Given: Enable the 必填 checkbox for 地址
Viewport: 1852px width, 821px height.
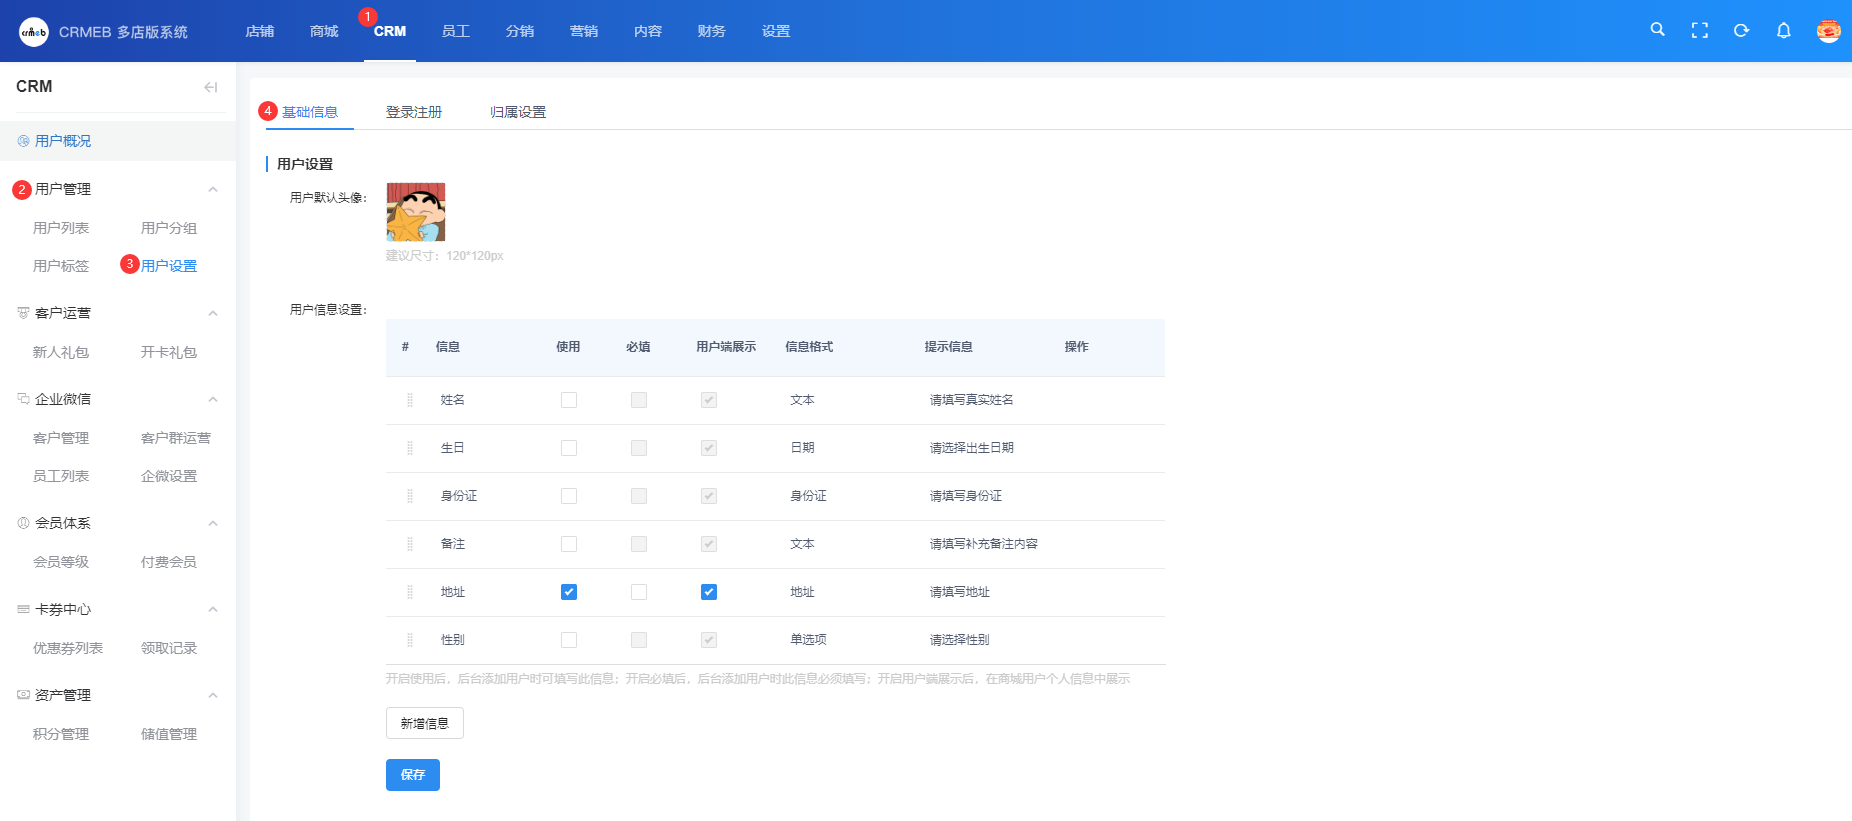Looking at the screenshot, I should tap(639, 592).
